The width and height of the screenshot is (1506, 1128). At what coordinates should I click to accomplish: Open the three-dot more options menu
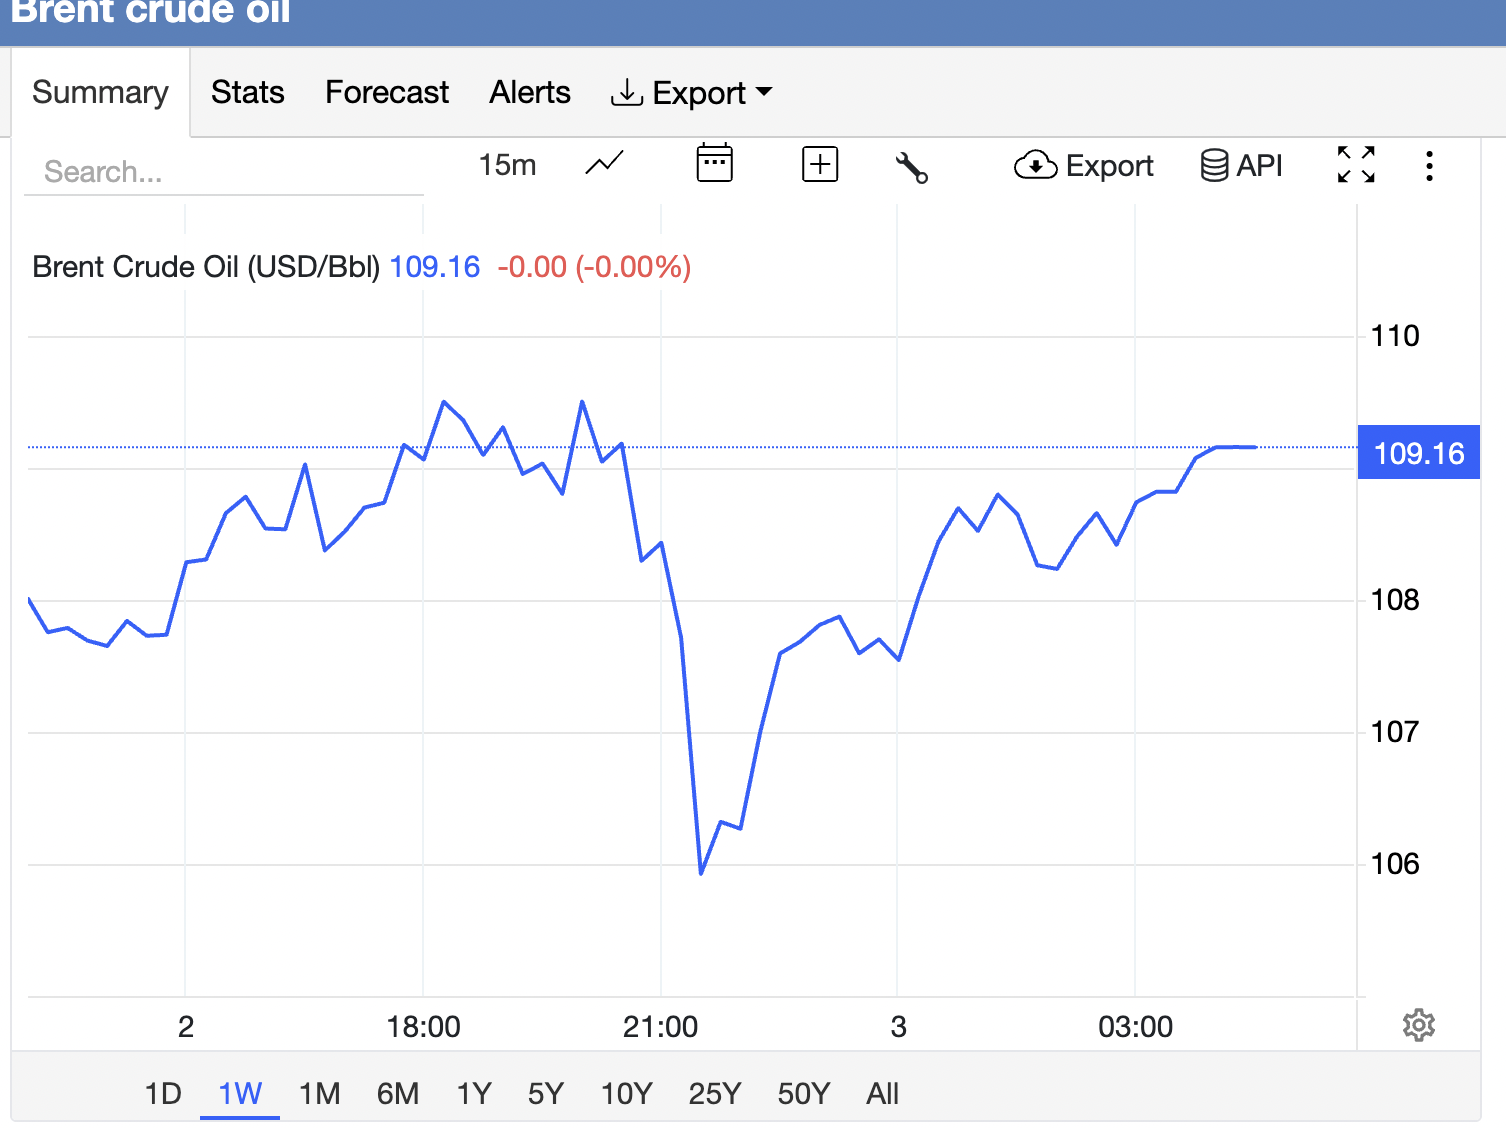point(1429,166)
